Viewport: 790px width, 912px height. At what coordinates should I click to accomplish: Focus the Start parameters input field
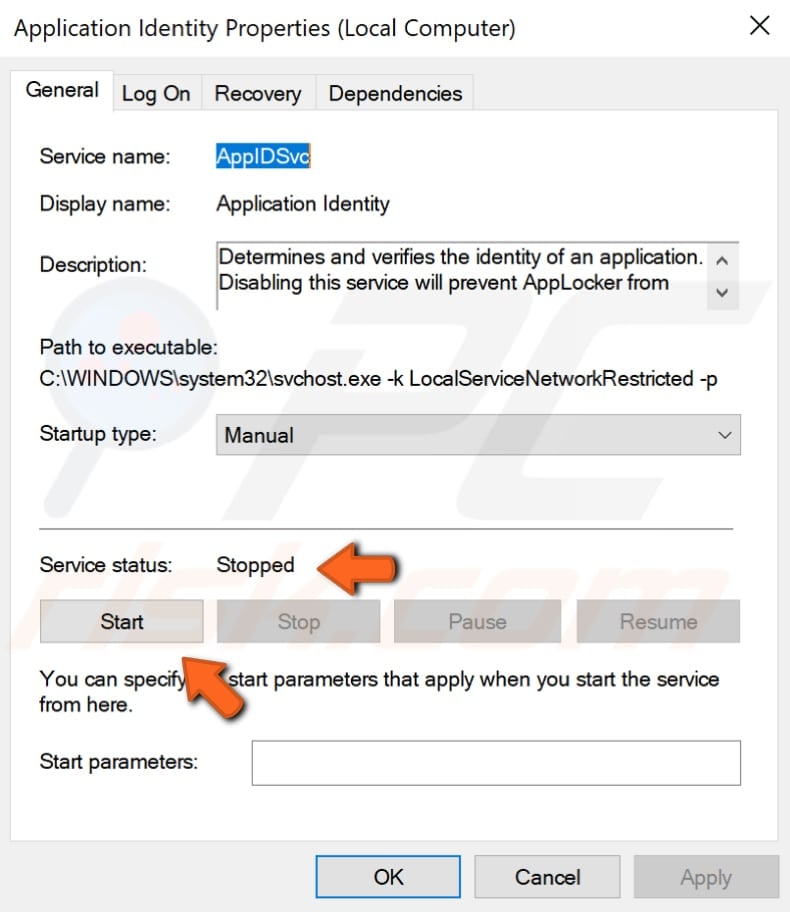494,762
